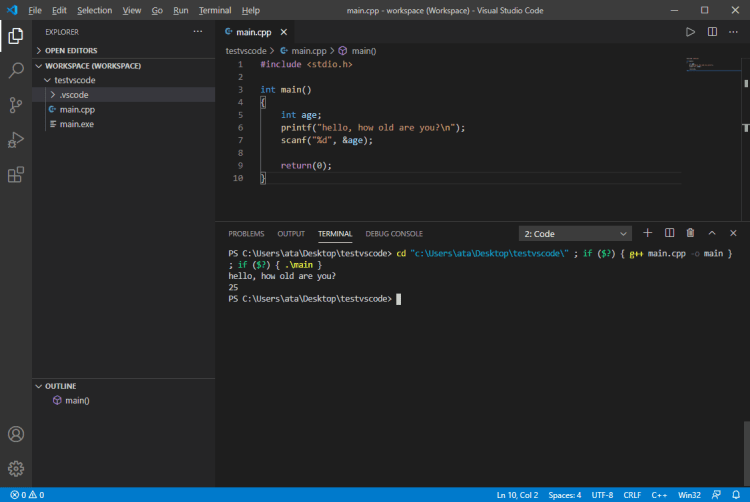Viewport: 750px width, 502px height.
Task: Split the editor to the right
Action: pyautogui.click(x=712, y=32)
